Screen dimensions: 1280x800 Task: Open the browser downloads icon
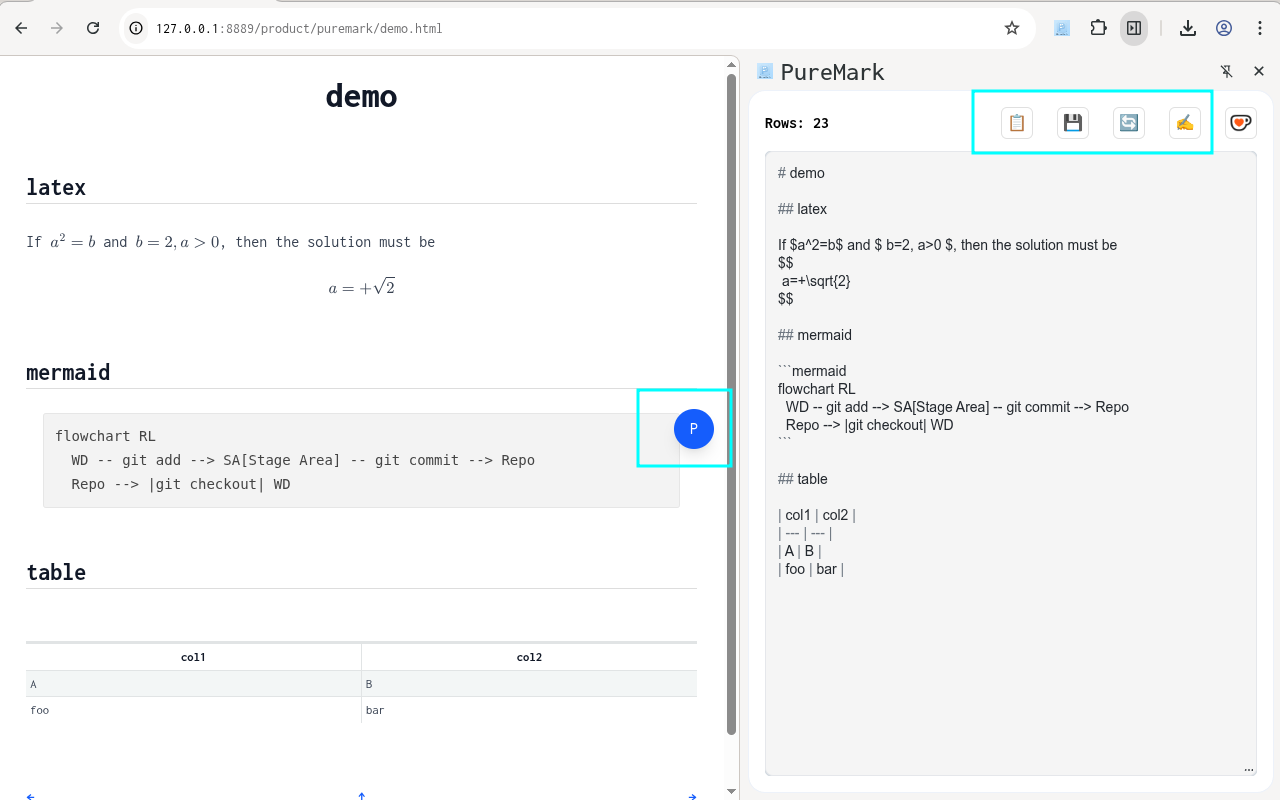tap(1188, 28)
